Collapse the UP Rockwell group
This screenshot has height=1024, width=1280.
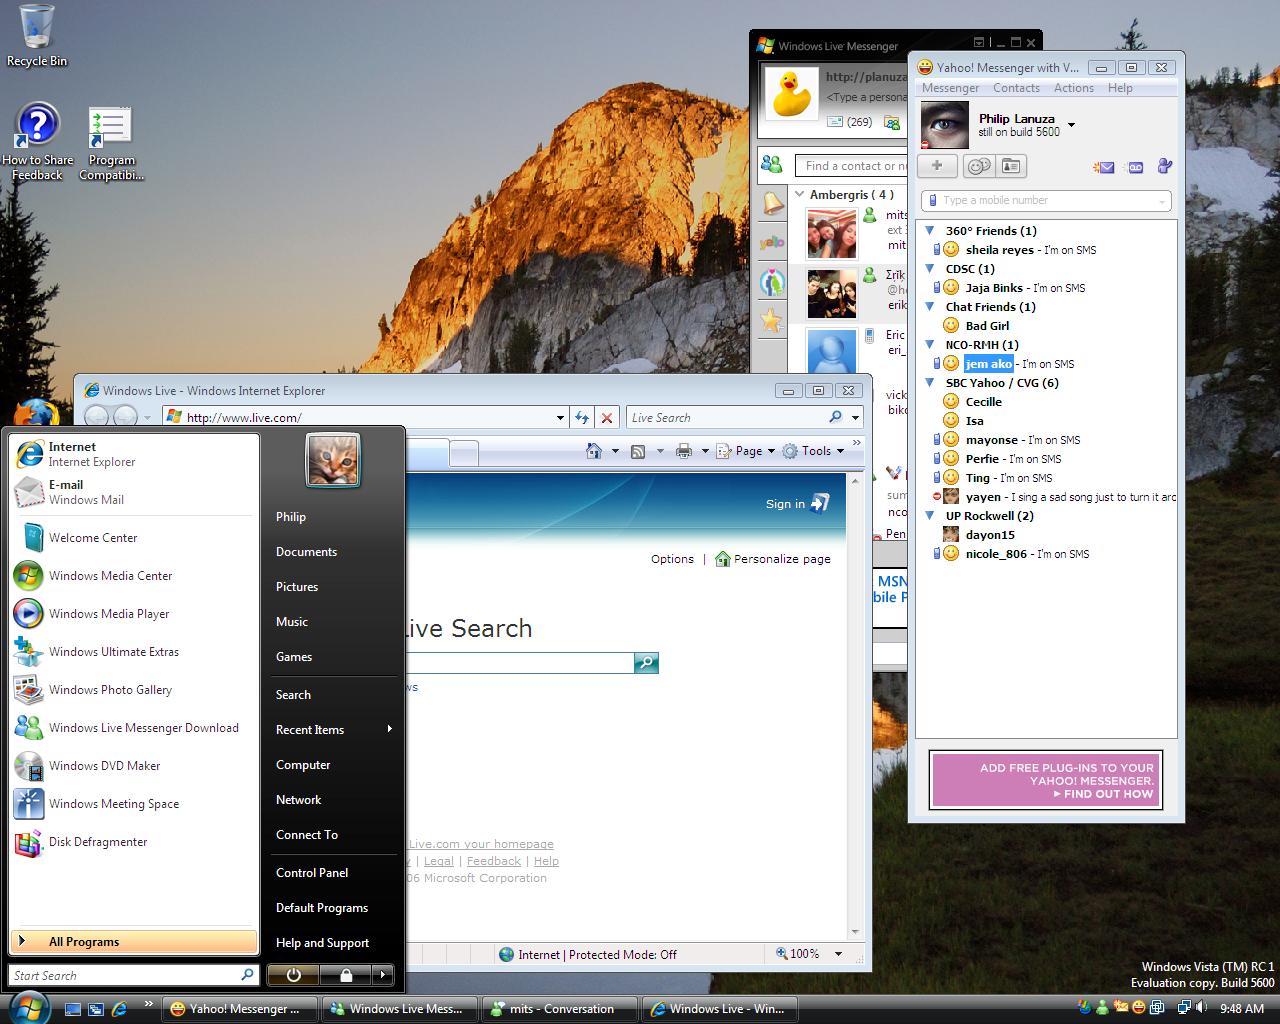click(x=930, y=516)
